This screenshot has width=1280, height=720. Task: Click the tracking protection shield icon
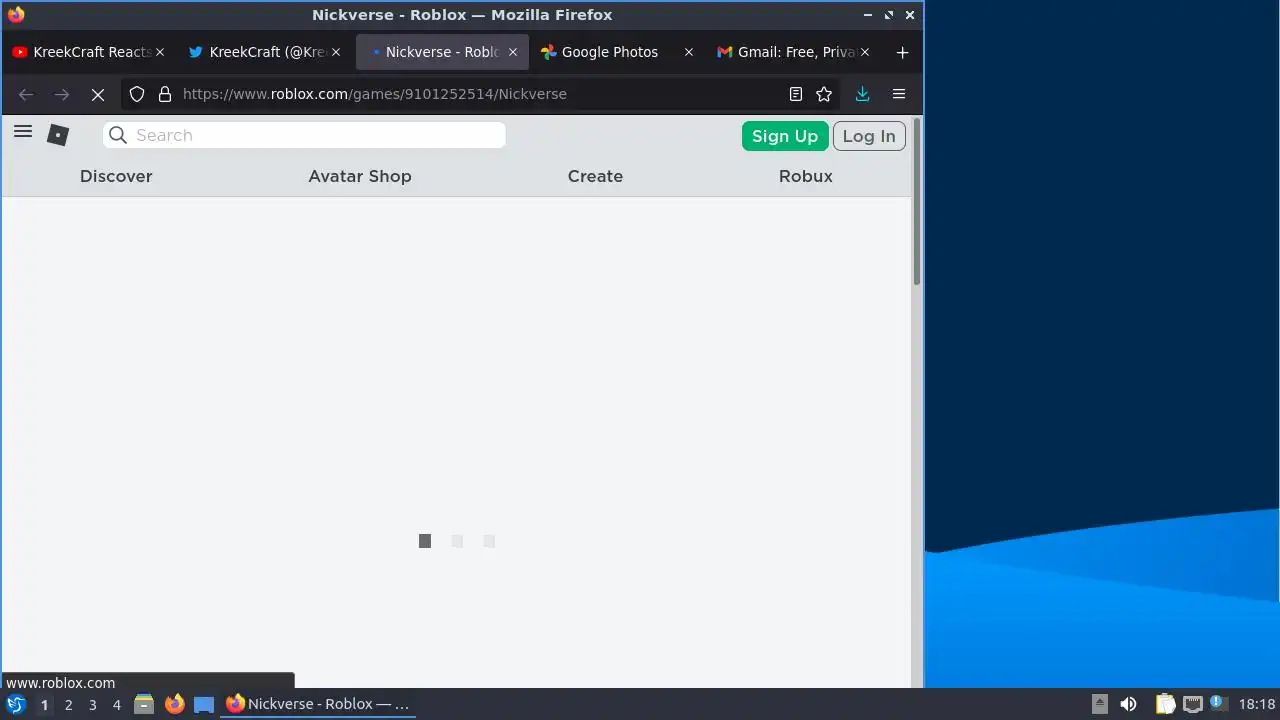coord(137,94)
